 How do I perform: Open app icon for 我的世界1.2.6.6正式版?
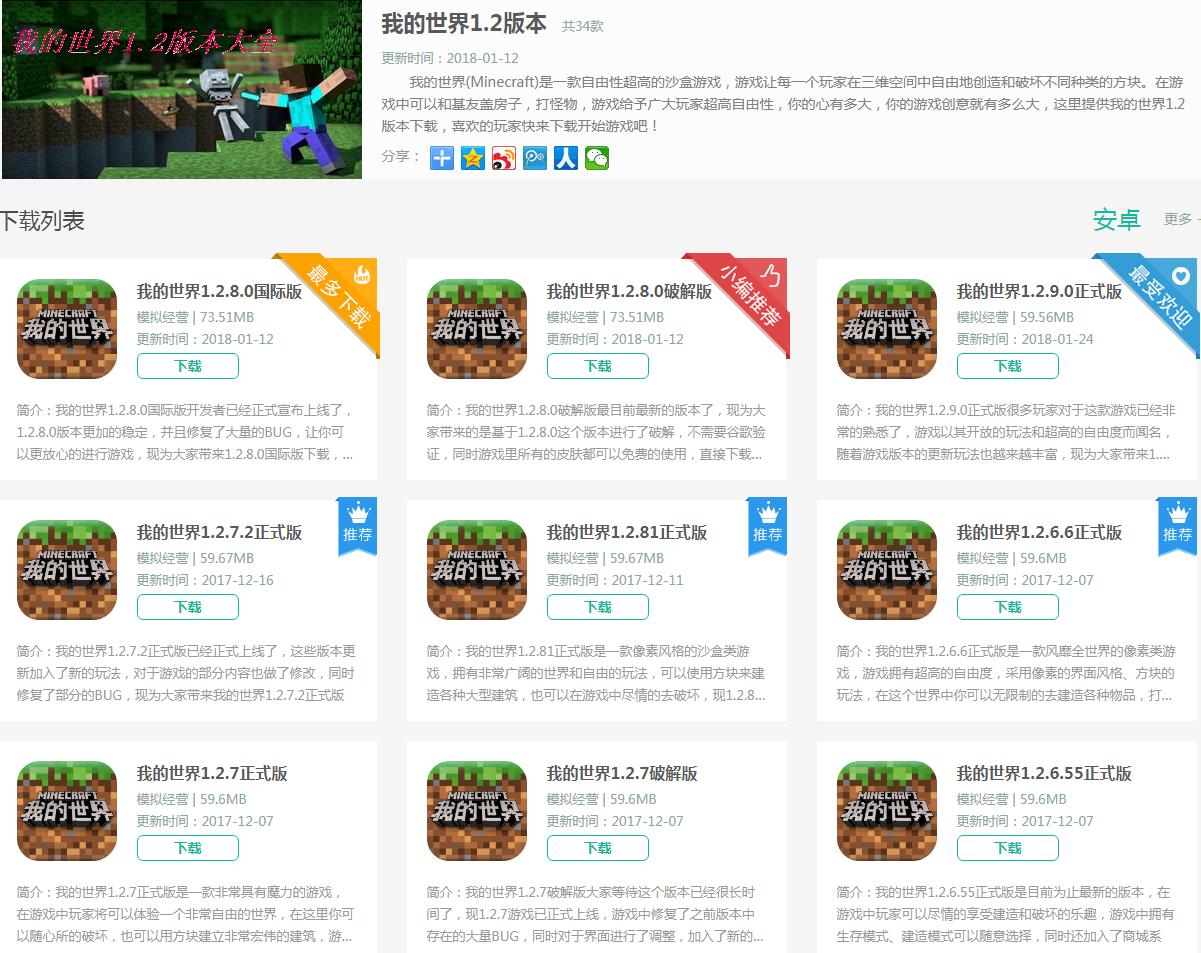click(x=887, y=570)
